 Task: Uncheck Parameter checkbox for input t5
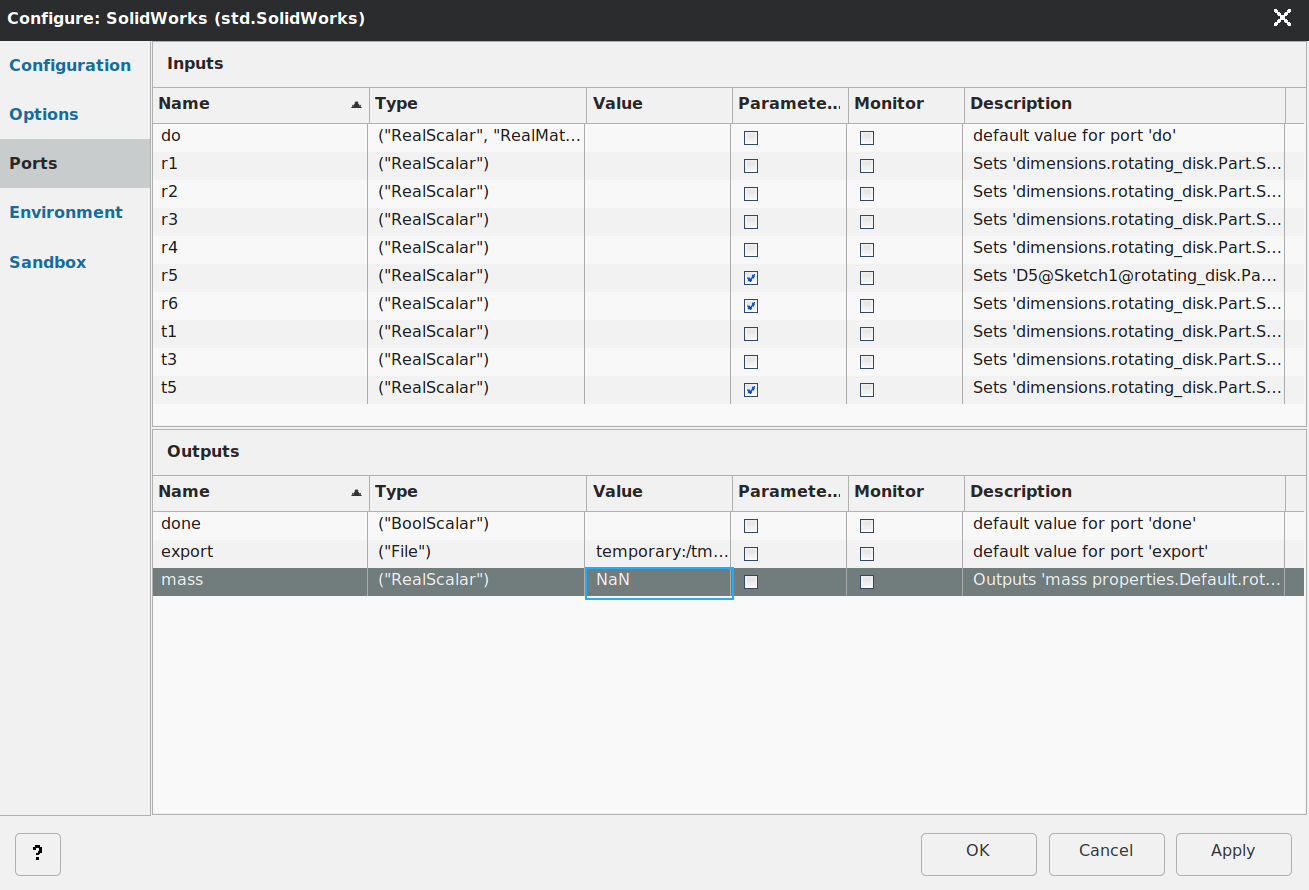pyautogui.click(x=751, y=390)
